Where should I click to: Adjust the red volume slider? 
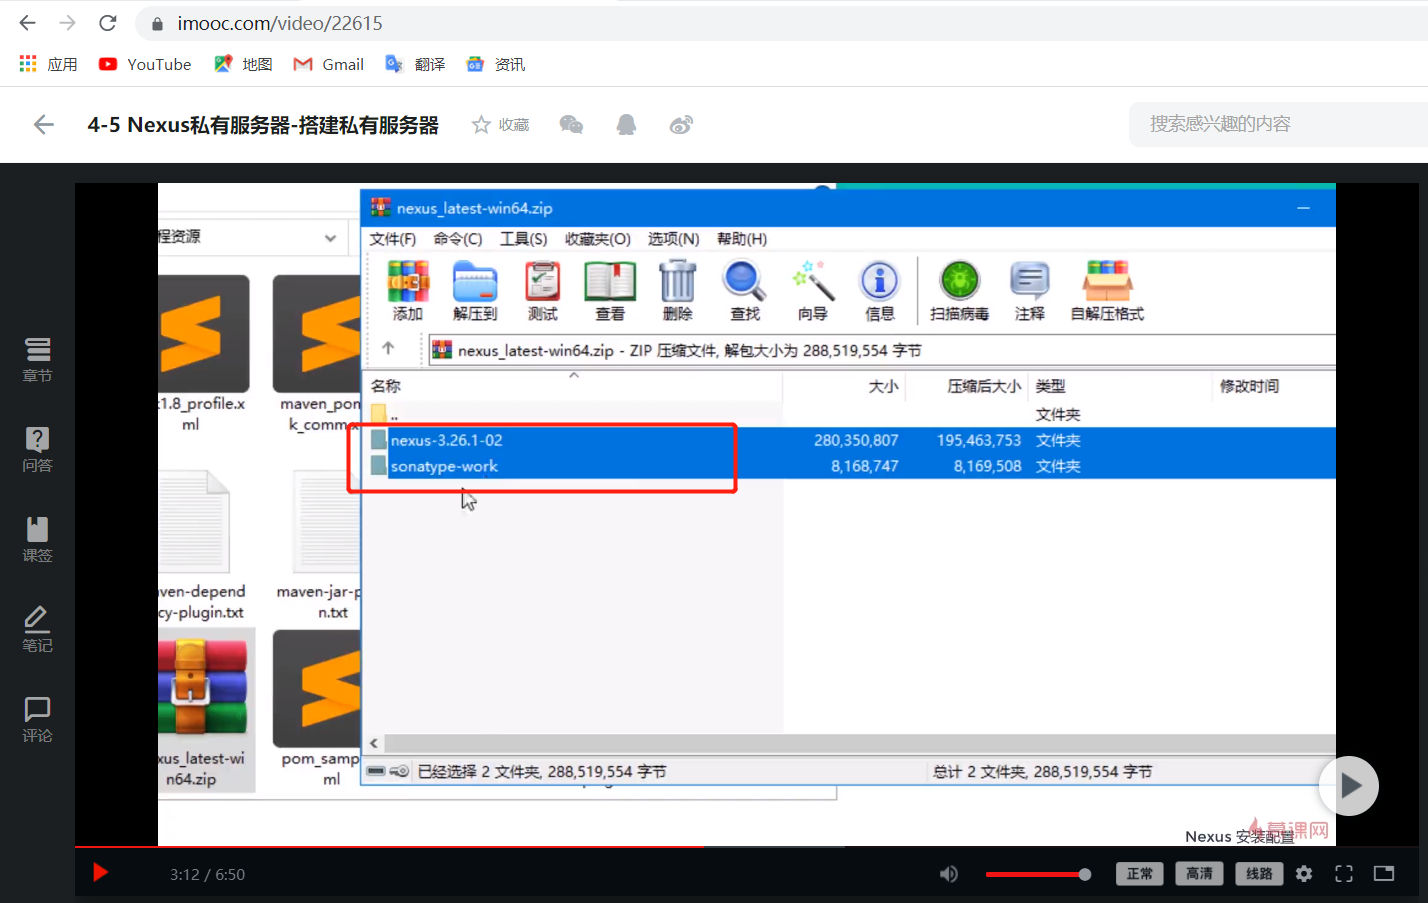(x=1038, y=874)
